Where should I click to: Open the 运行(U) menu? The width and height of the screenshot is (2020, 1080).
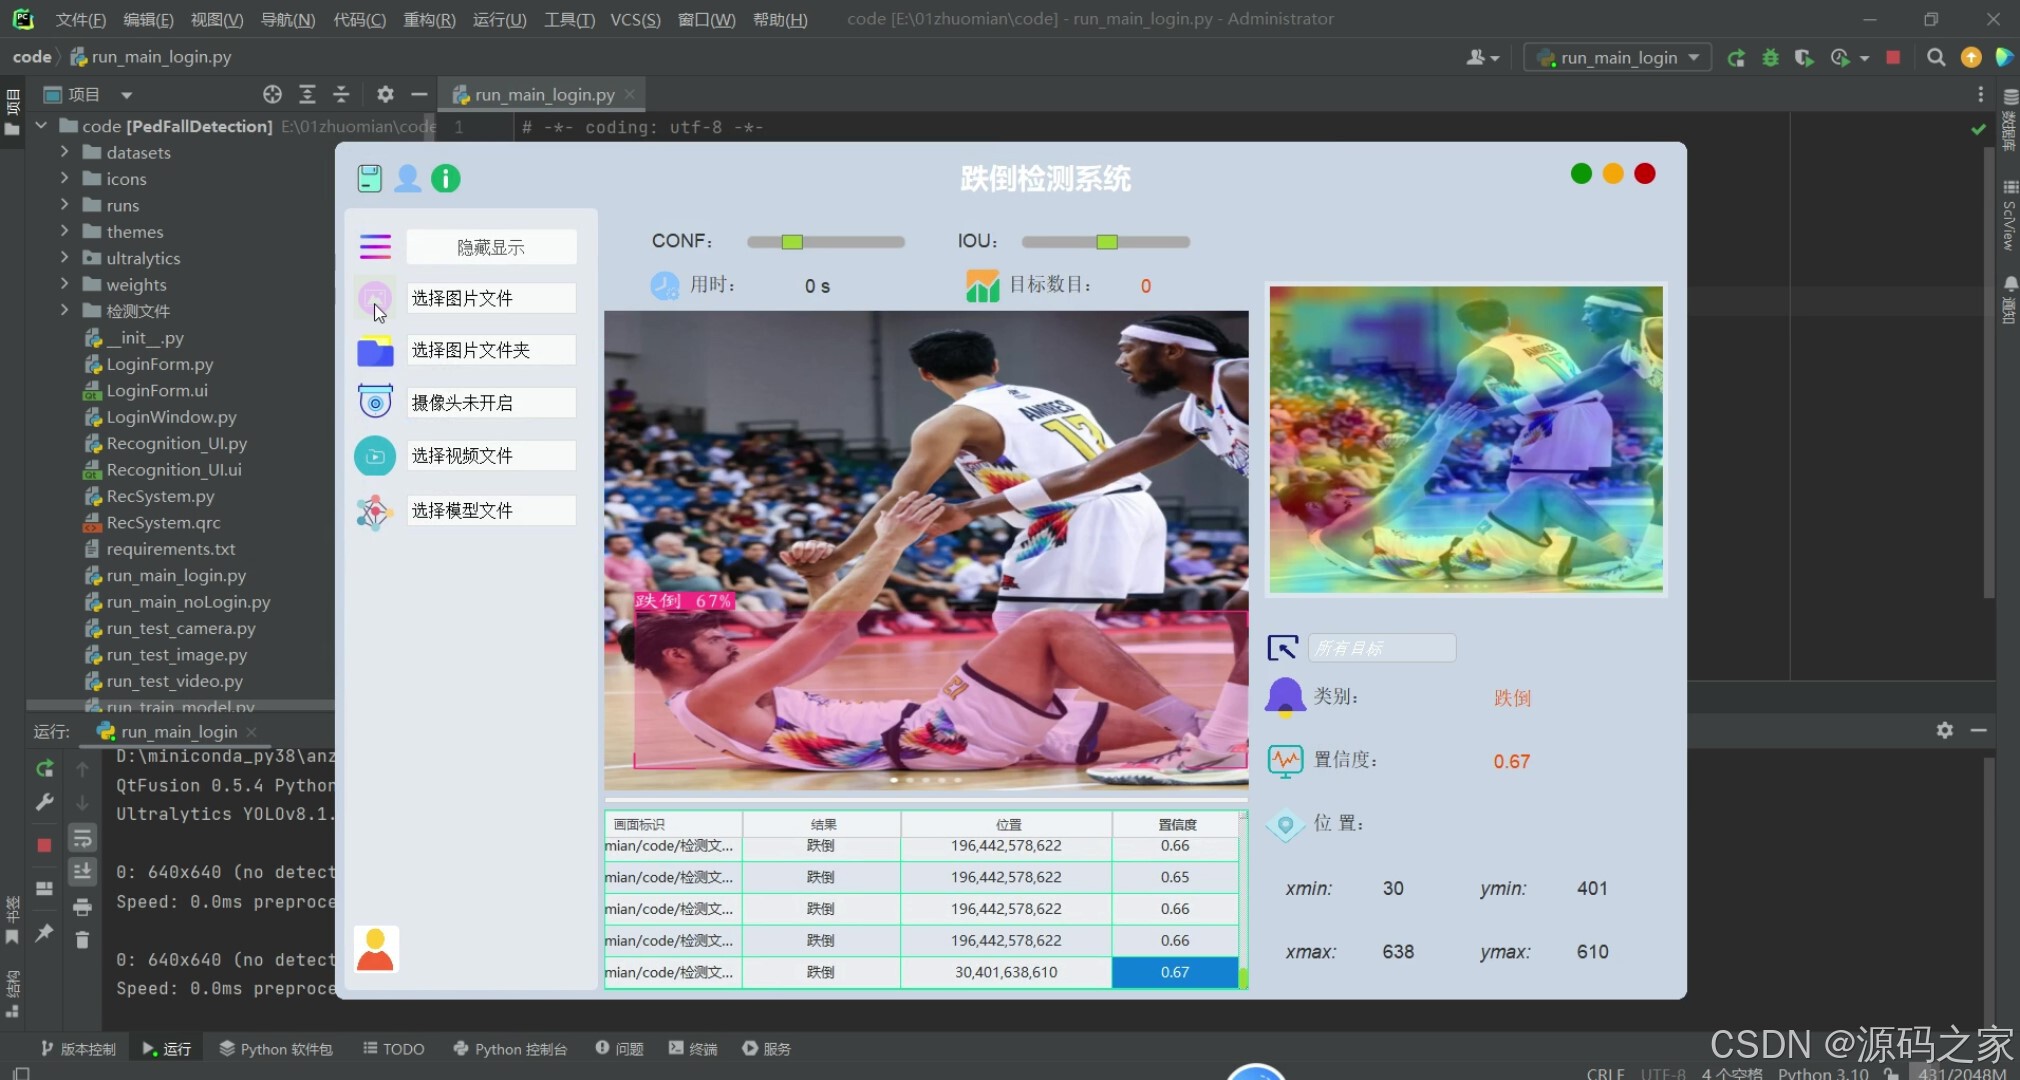[499, 19]
